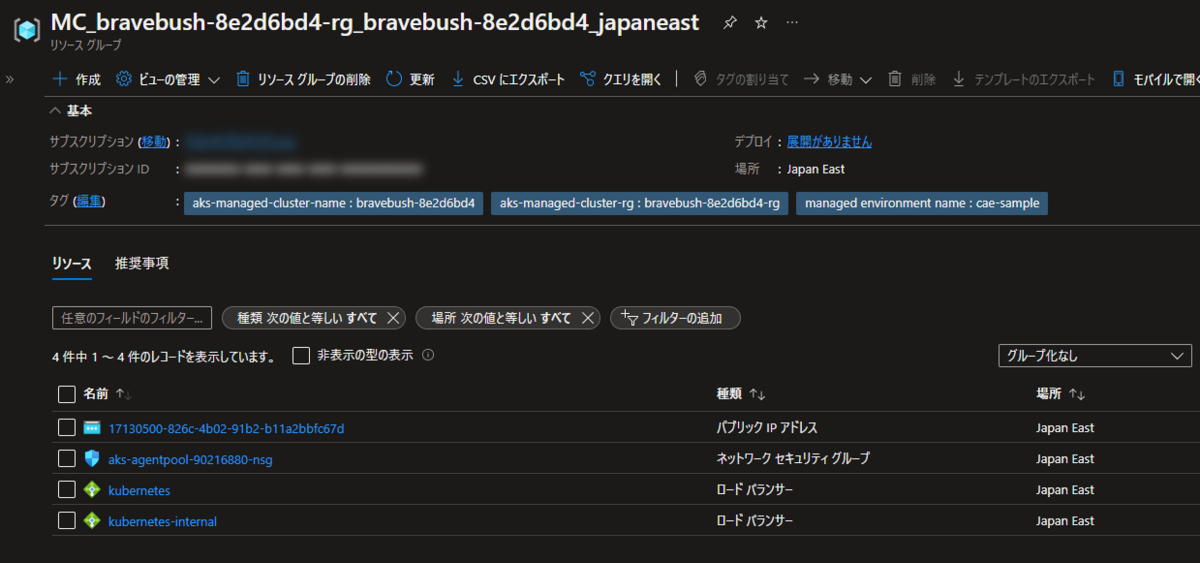Favorite this resource group with the star
Screen dimensions: 1200x563
pos(761,23)
